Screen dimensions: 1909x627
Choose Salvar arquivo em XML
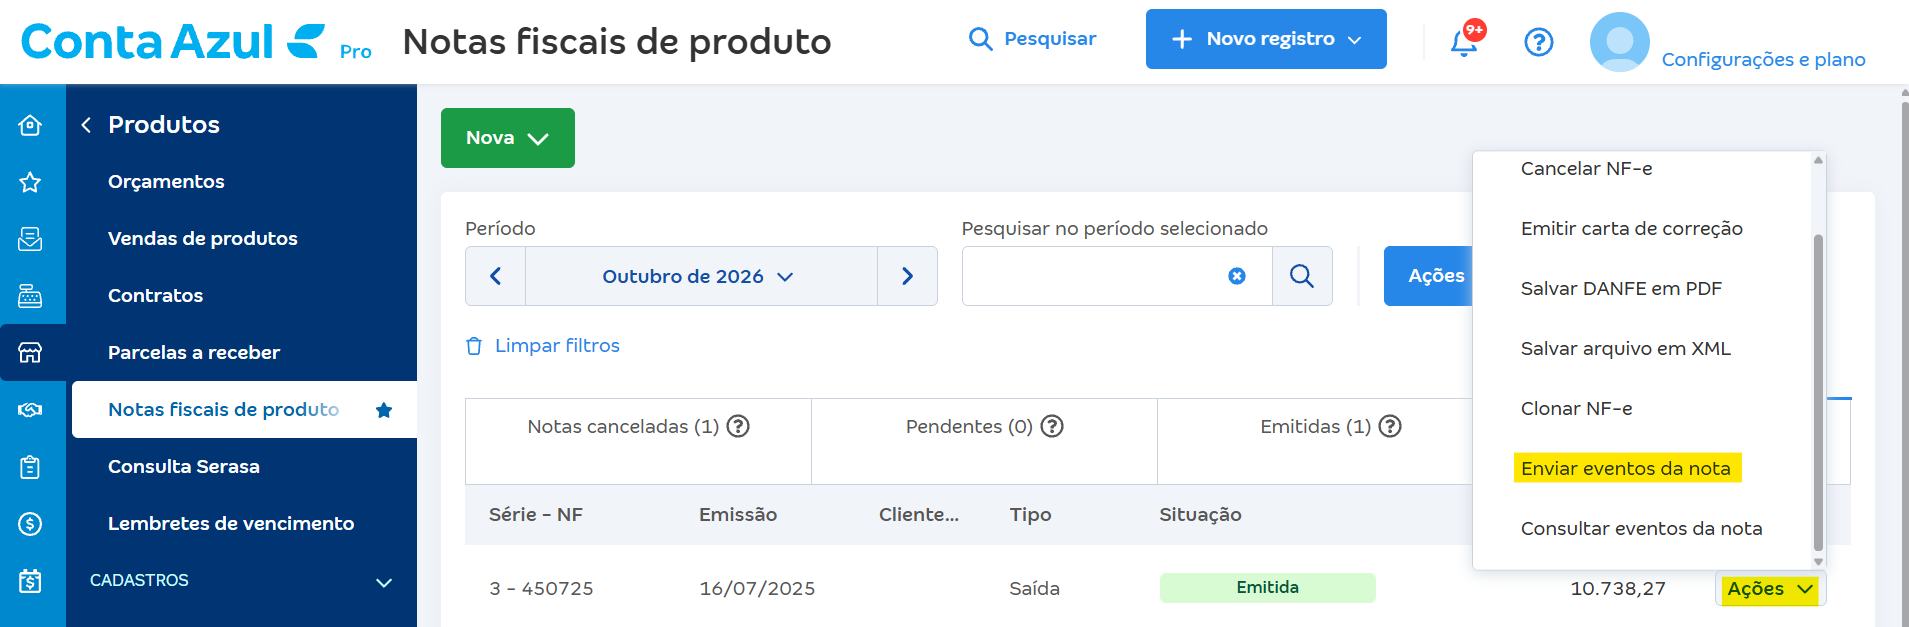point(1626,349)
